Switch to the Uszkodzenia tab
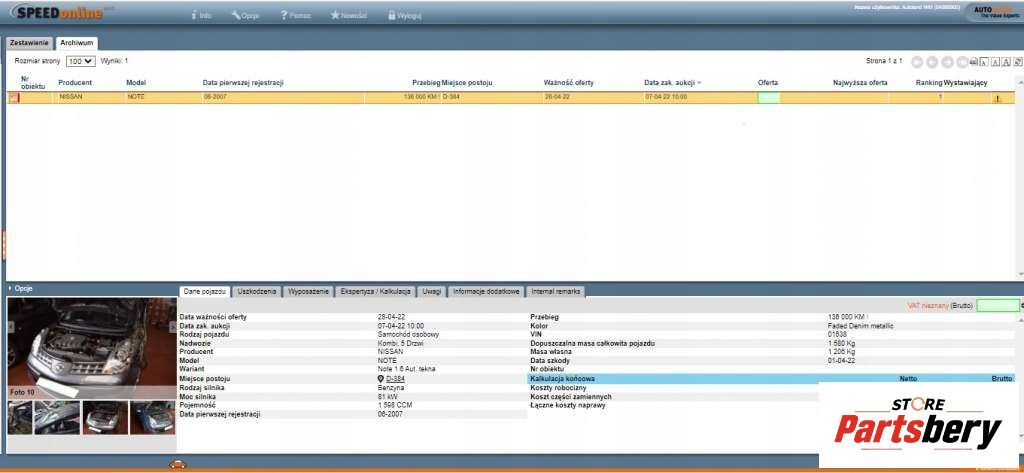Image resolution: width=1024 pixels, height=473 pixels. 257,291
